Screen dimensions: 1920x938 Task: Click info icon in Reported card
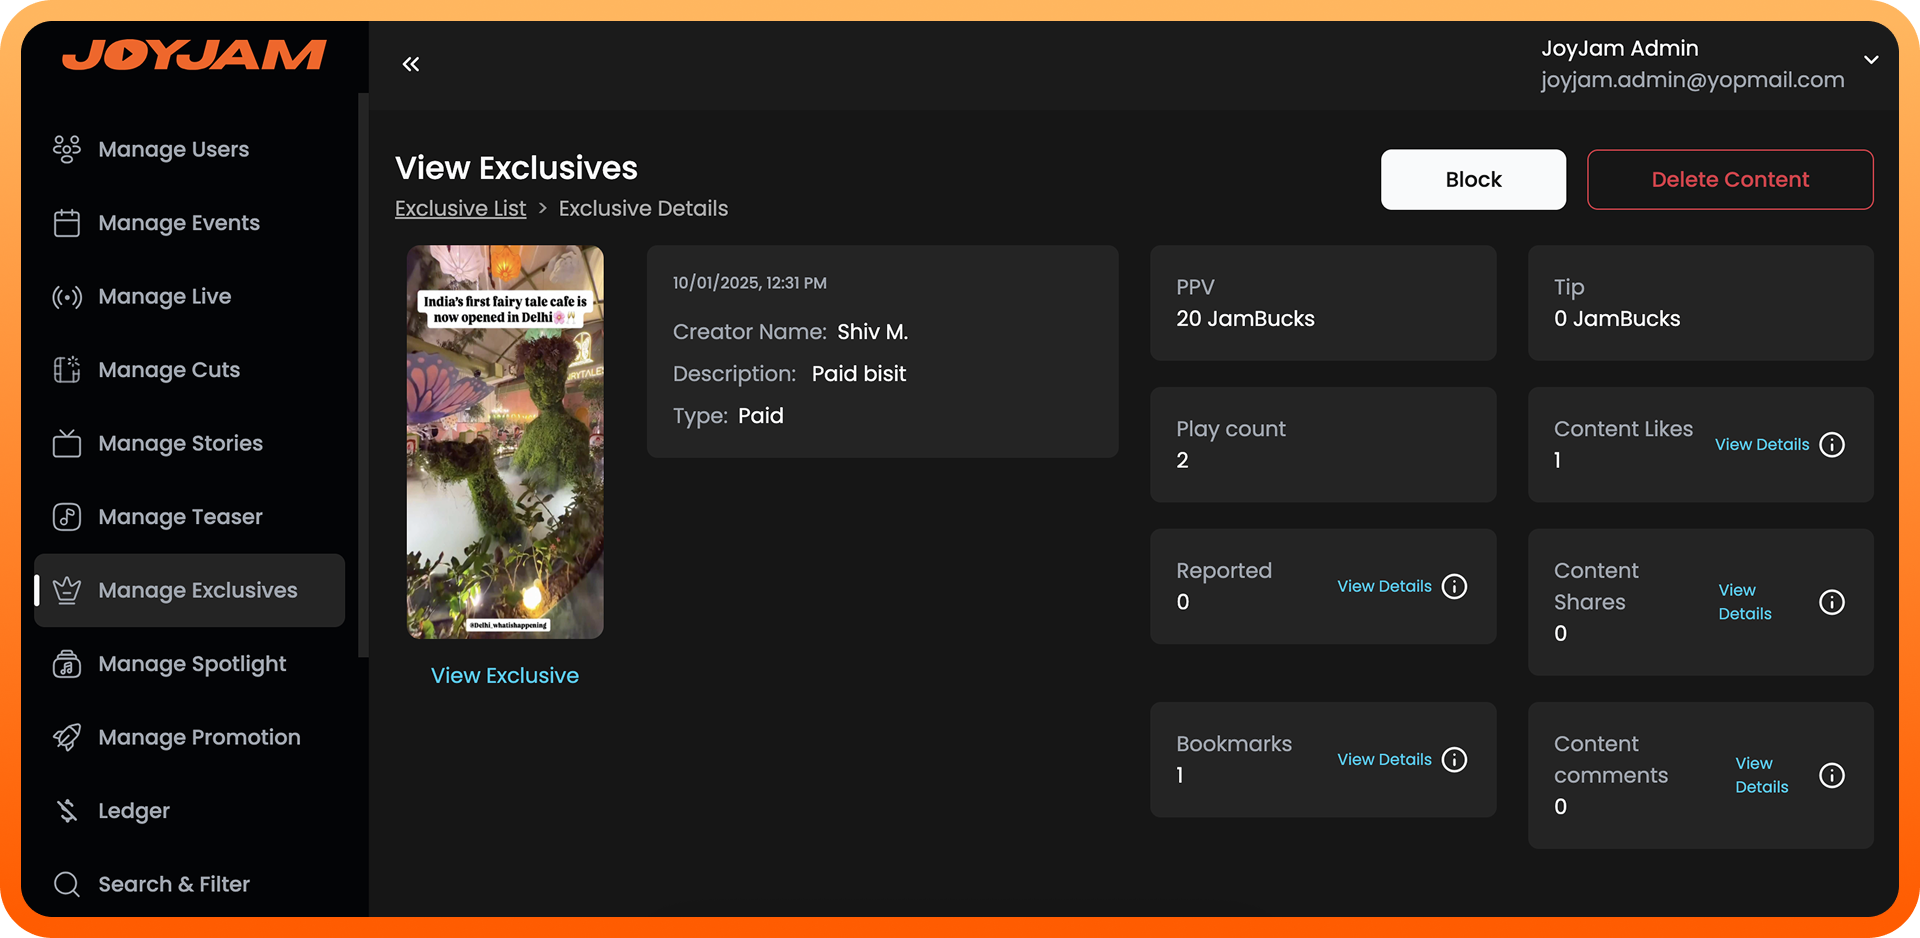coord(1455,586)
